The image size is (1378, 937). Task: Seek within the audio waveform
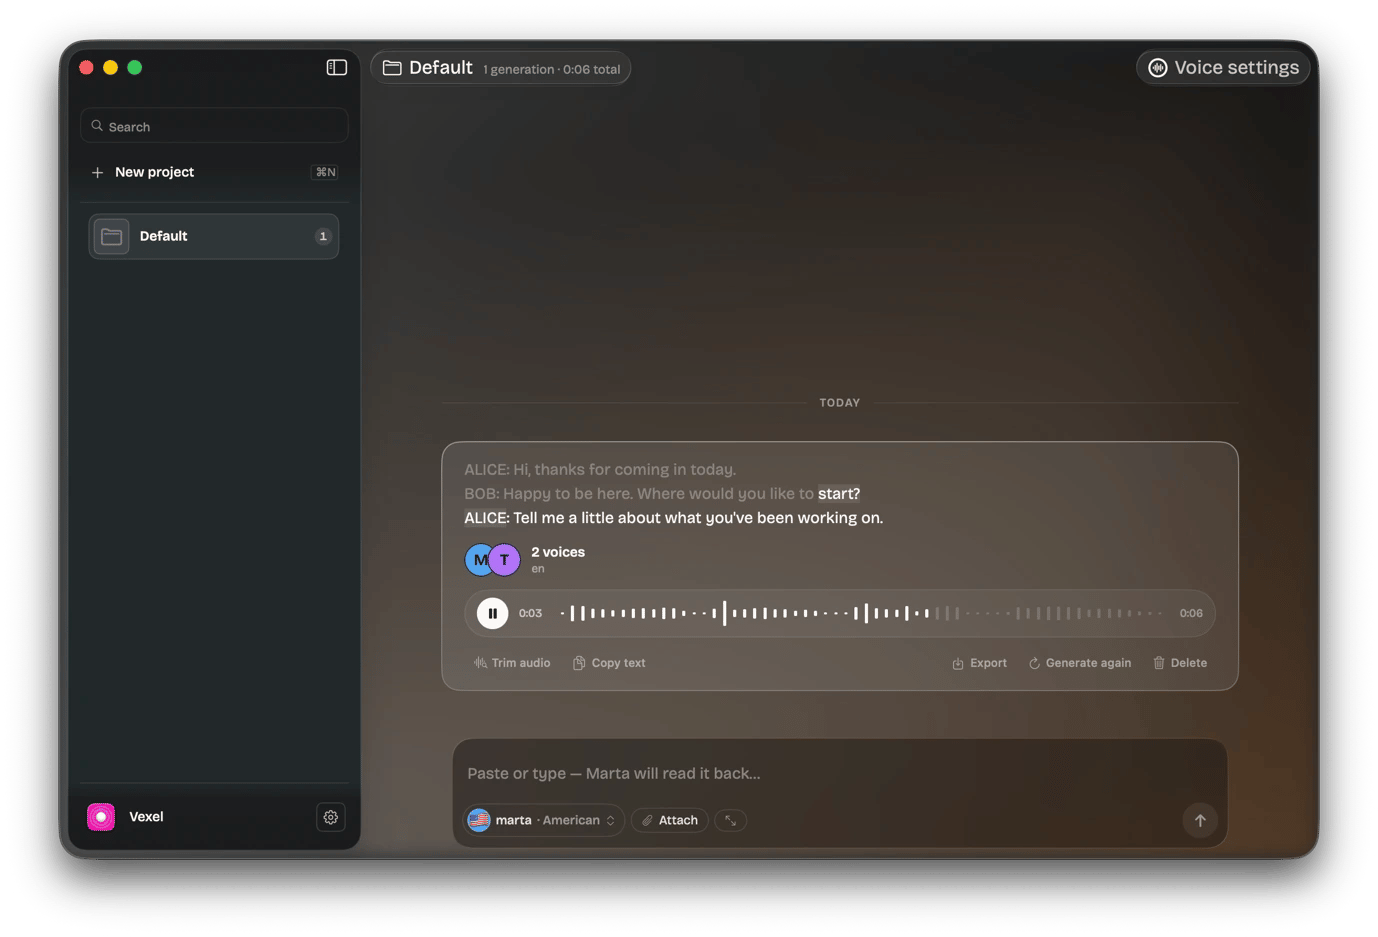[862, 613]
